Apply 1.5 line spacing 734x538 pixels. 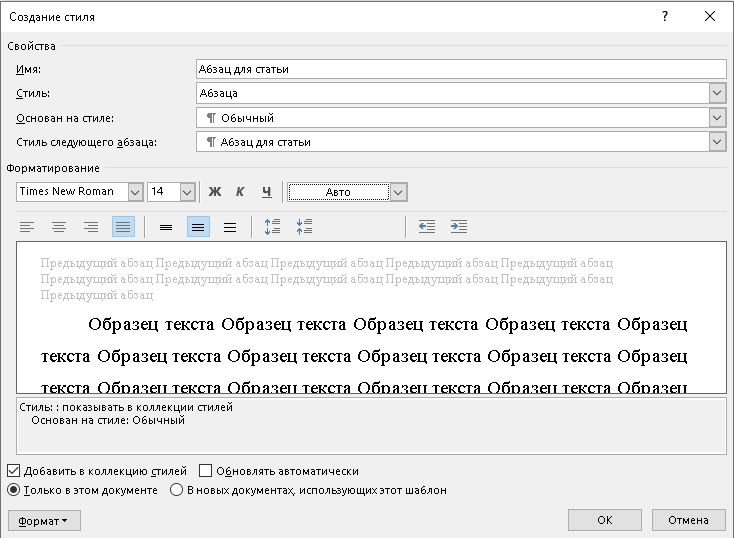pos(198,227)
